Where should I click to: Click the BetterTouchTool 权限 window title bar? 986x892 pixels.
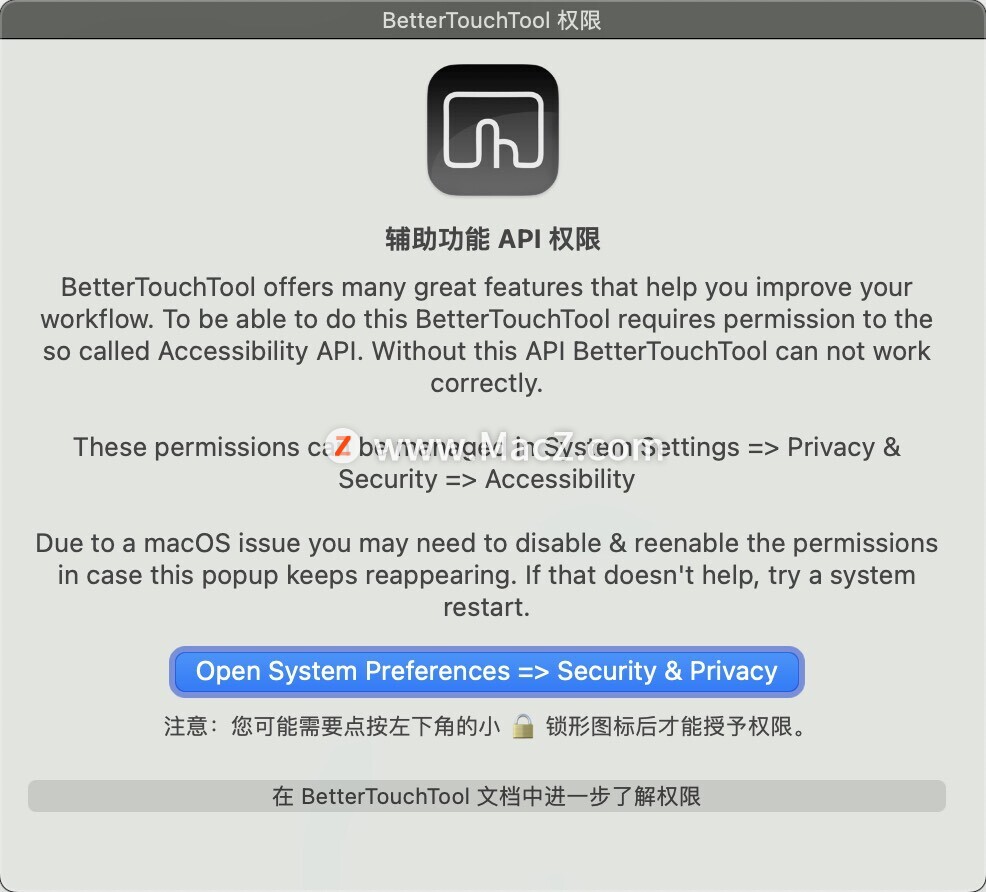point(493,19)
